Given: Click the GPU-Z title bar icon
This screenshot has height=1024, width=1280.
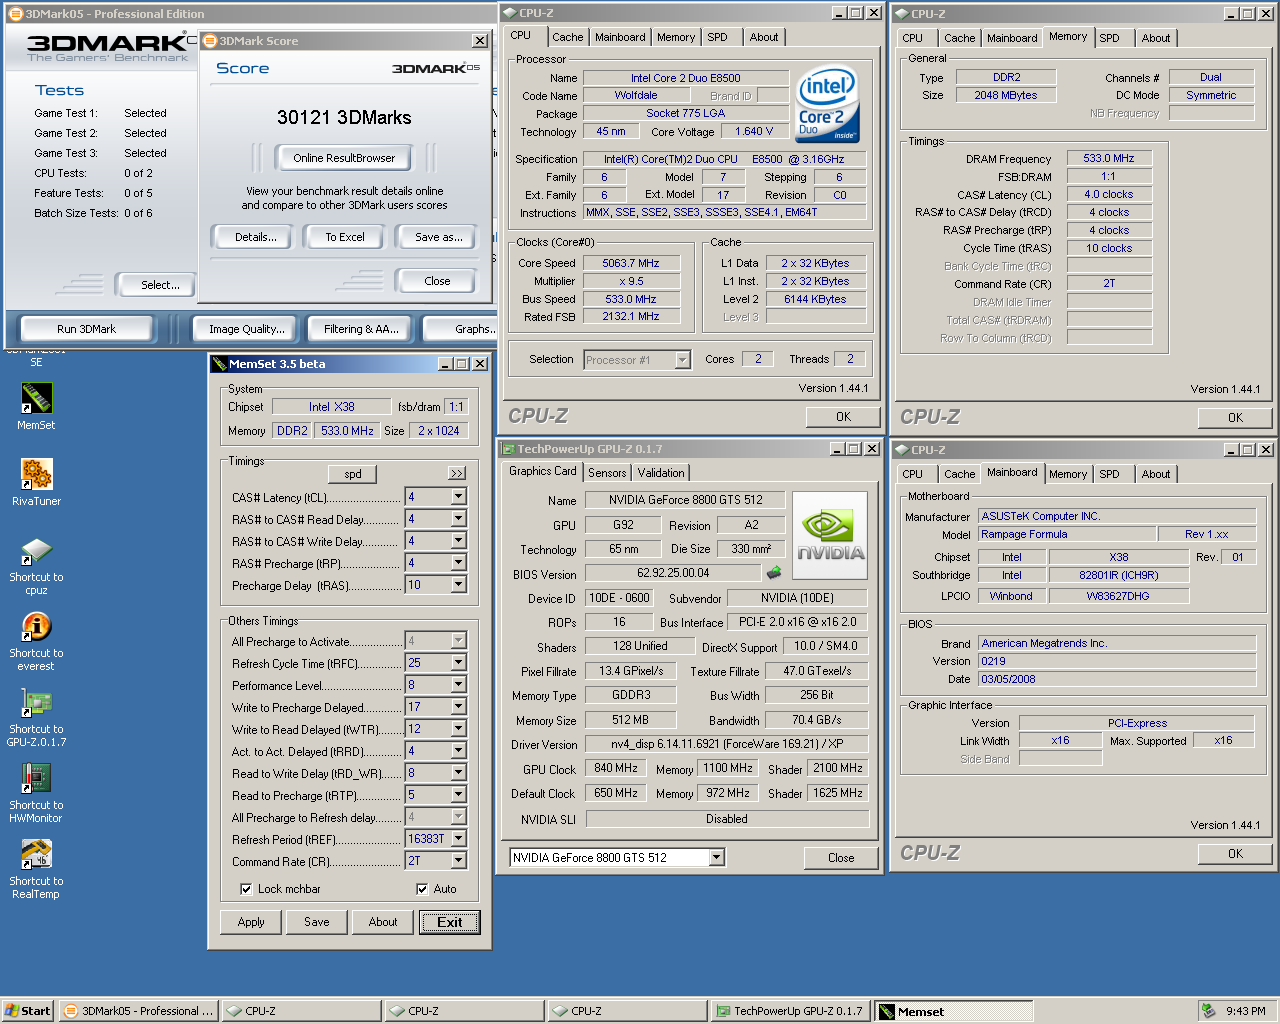Looking at the screenshot, I should (x=508, y=449).
